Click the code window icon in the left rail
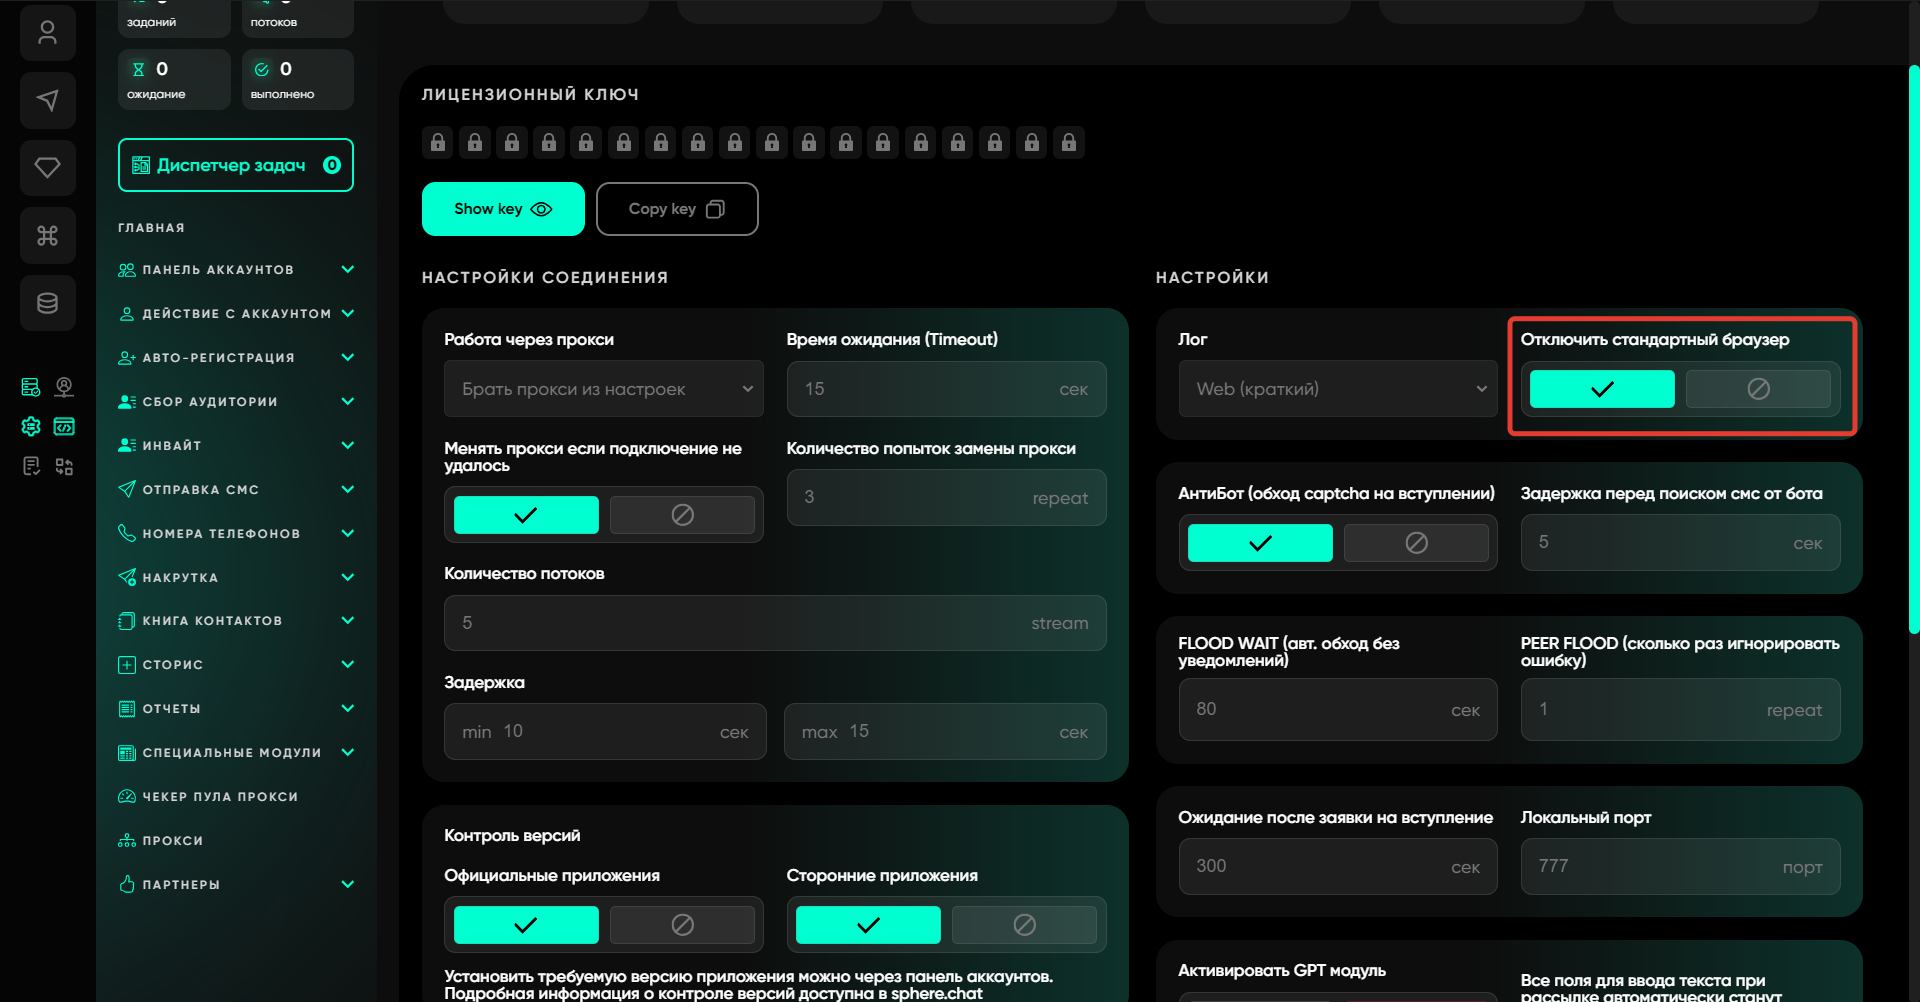The width and height of the screenshot is (1920, 1002). point(64,427)
